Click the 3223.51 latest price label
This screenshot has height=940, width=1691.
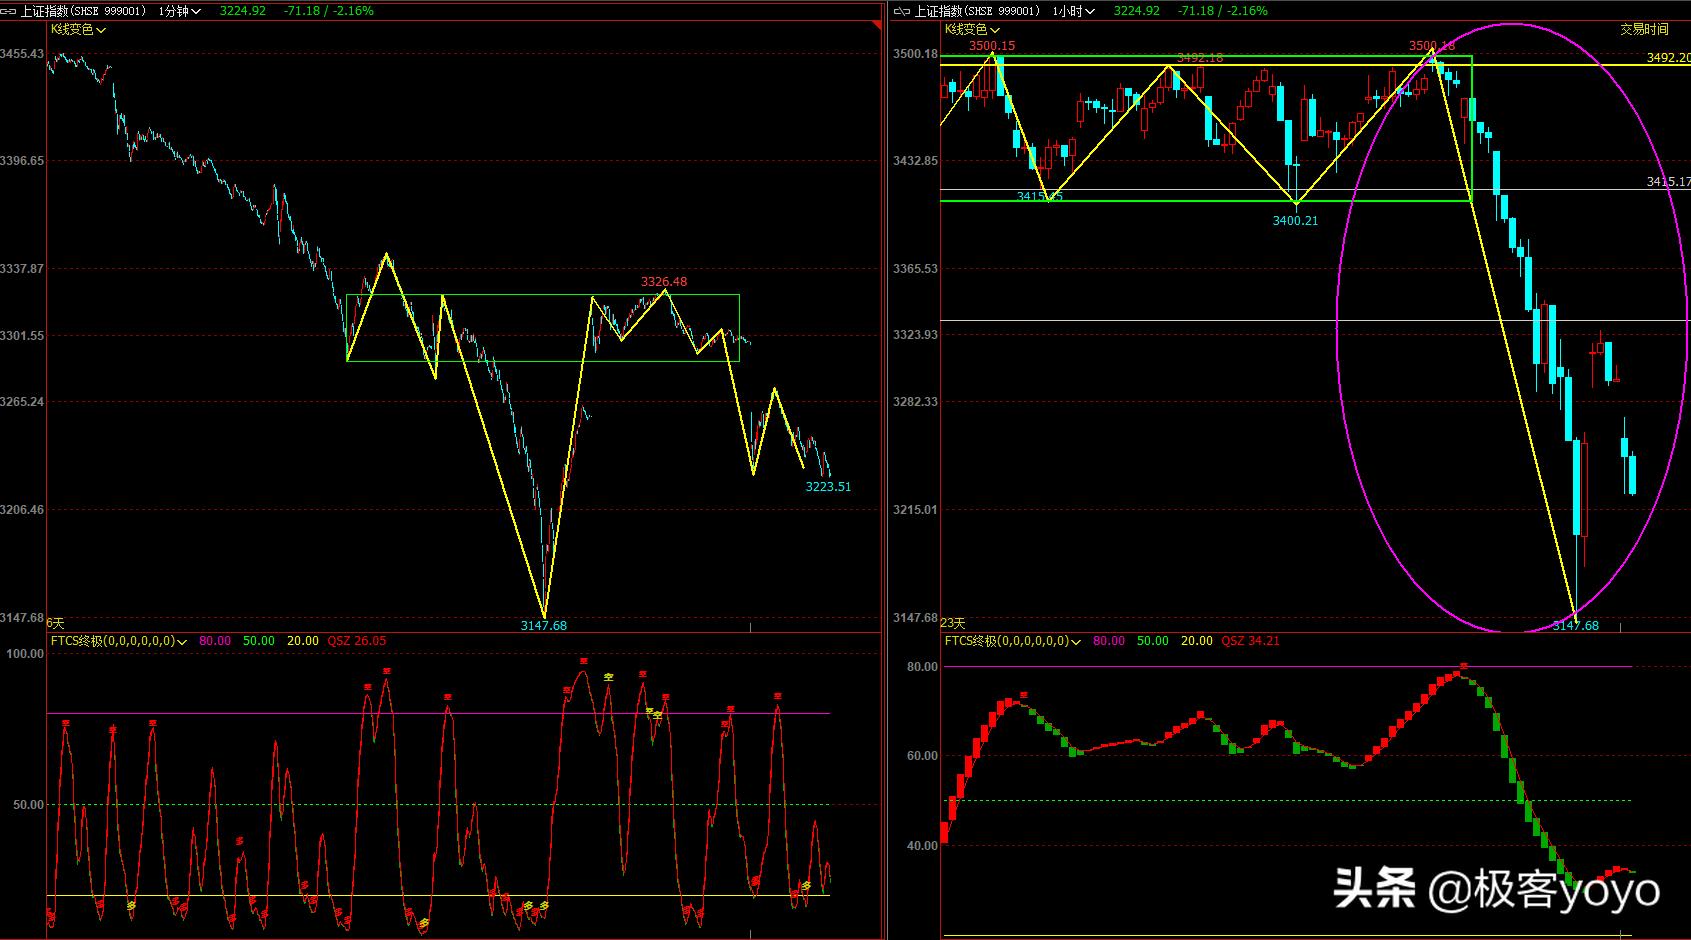point(828,487)
